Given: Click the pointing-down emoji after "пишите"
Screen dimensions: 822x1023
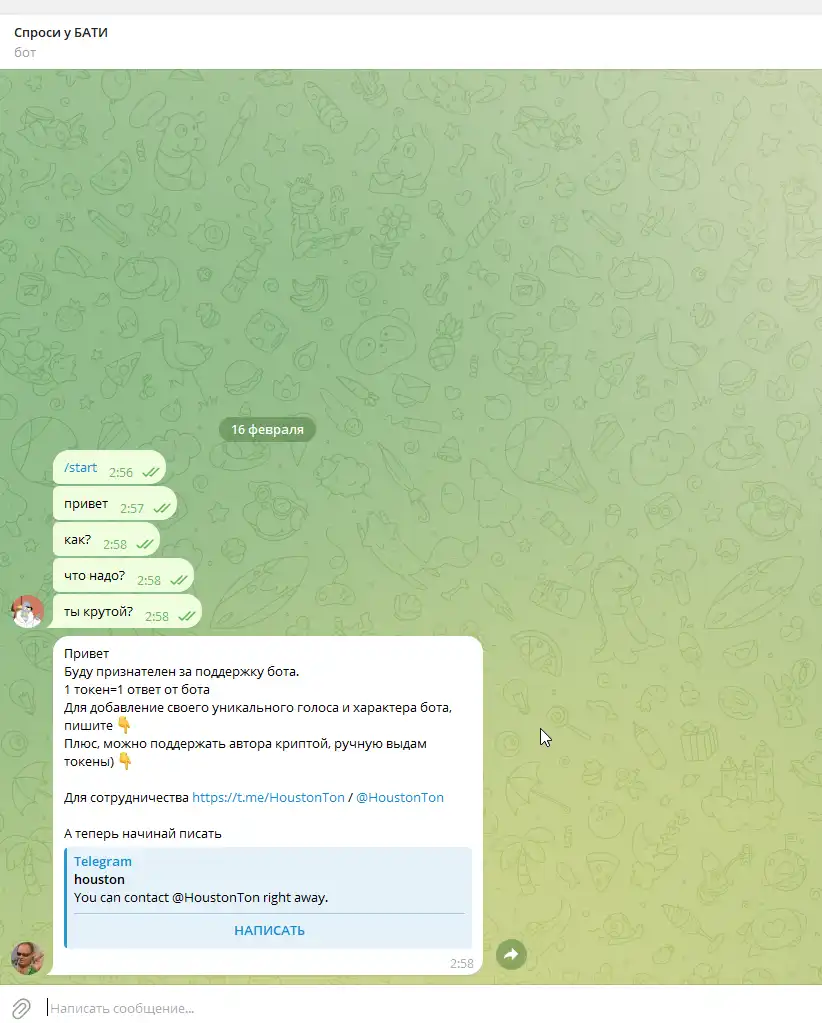Looking at the screenshot, I should [x=124, y=724].
